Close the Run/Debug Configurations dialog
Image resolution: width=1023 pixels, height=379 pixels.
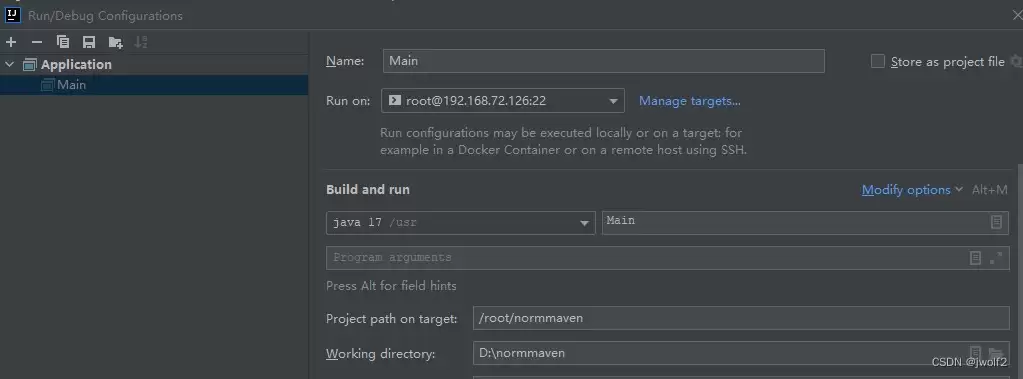click(1016, 14)
